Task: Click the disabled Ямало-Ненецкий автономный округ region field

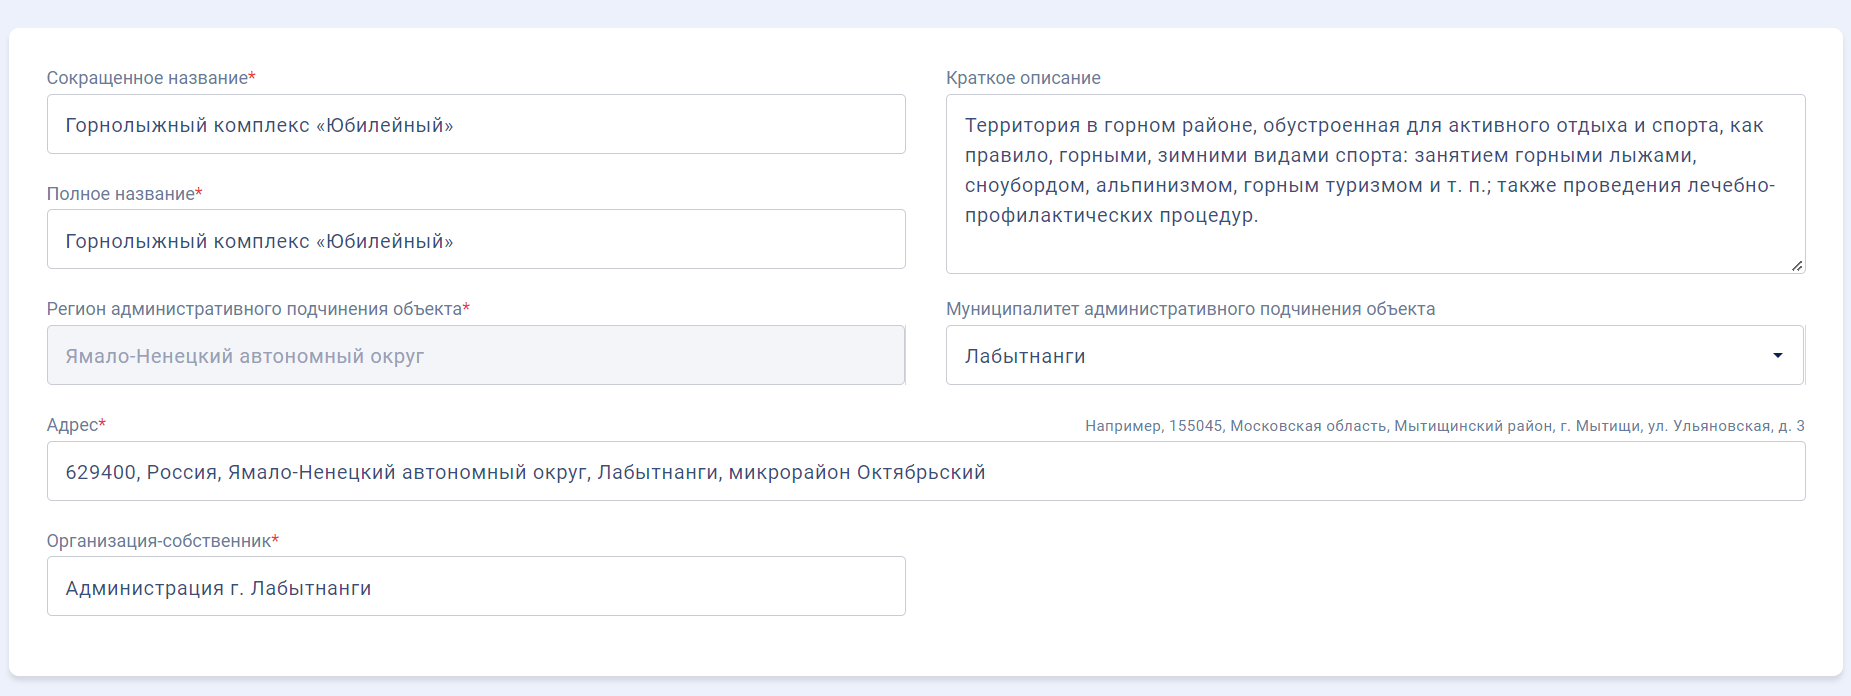Action: [476, 355]
